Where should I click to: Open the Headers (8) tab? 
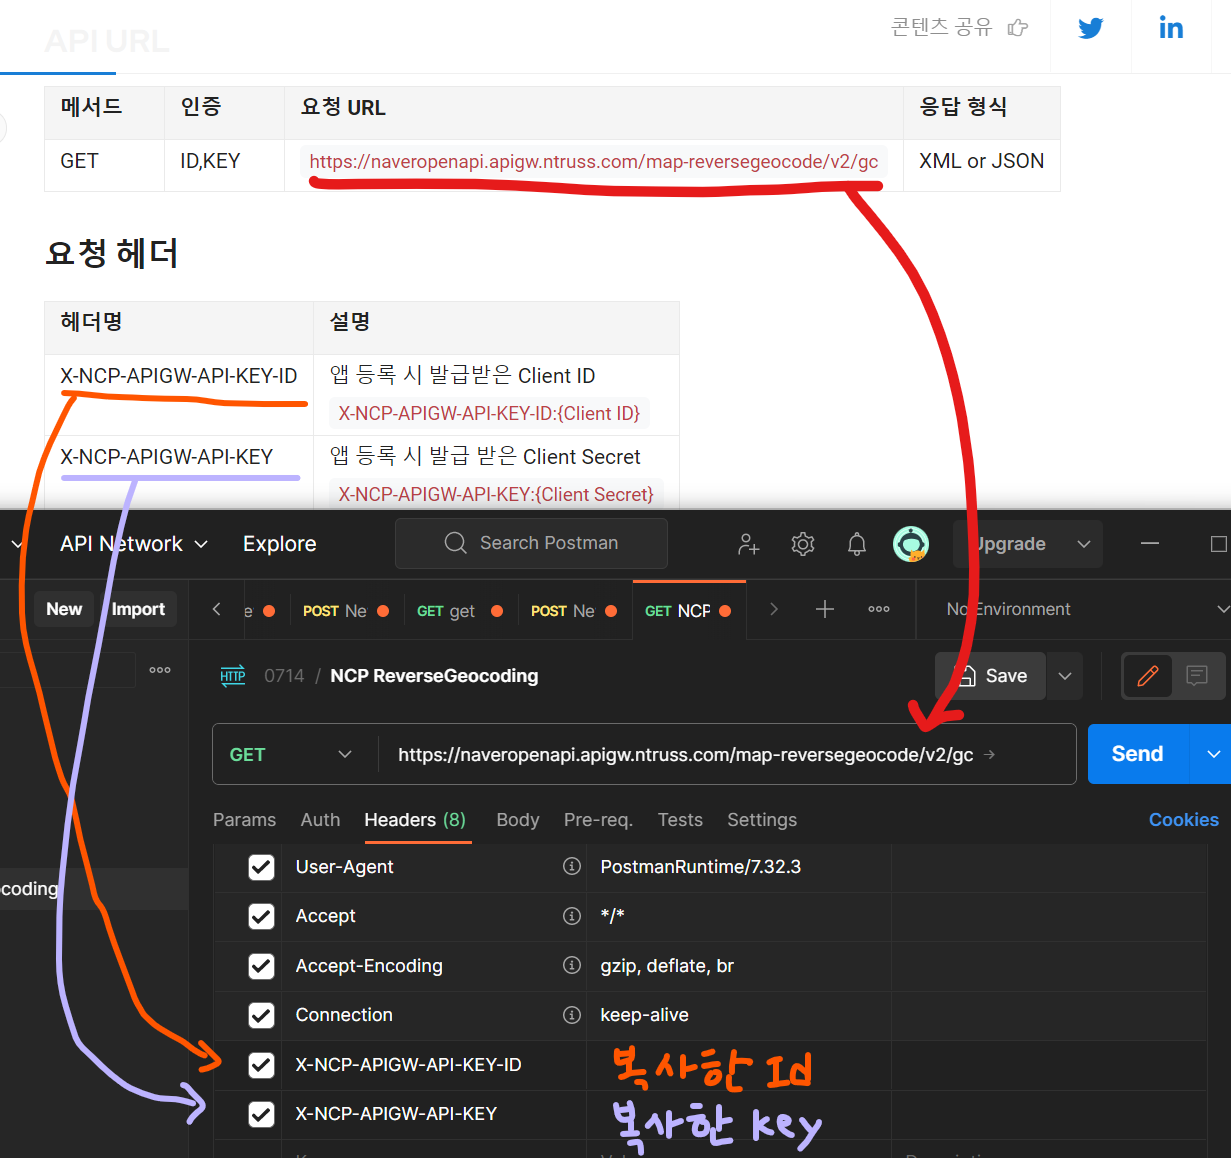click(415, 820)
